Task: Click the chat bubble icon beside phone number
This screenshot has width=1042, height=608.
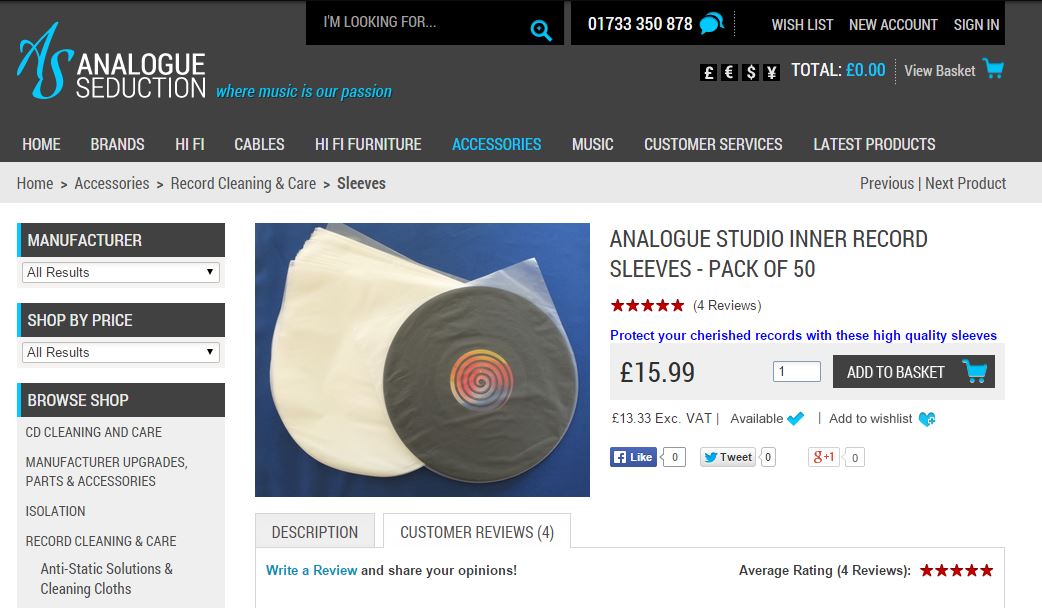Action: (x=712, y=23)
